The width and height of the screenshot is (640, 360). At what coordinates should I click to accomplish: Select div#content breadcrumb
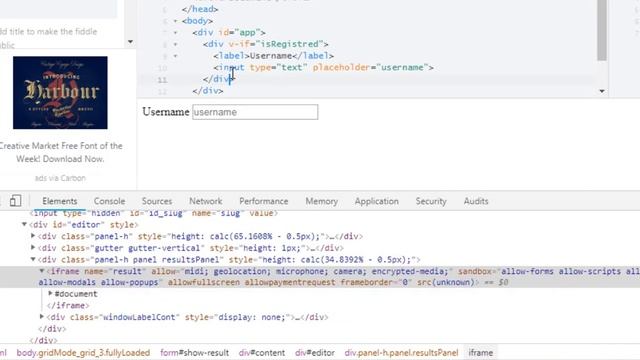(x=262, y=353)
